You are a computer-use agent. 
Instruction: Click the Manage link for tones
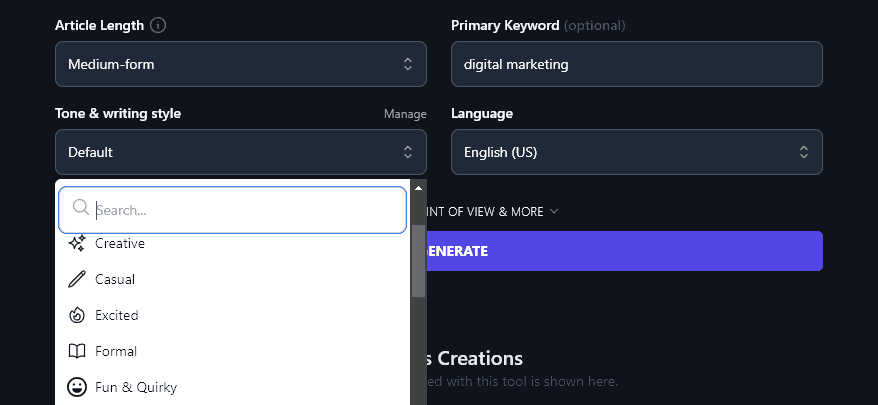pyautogui.click(x=405, y=114)
